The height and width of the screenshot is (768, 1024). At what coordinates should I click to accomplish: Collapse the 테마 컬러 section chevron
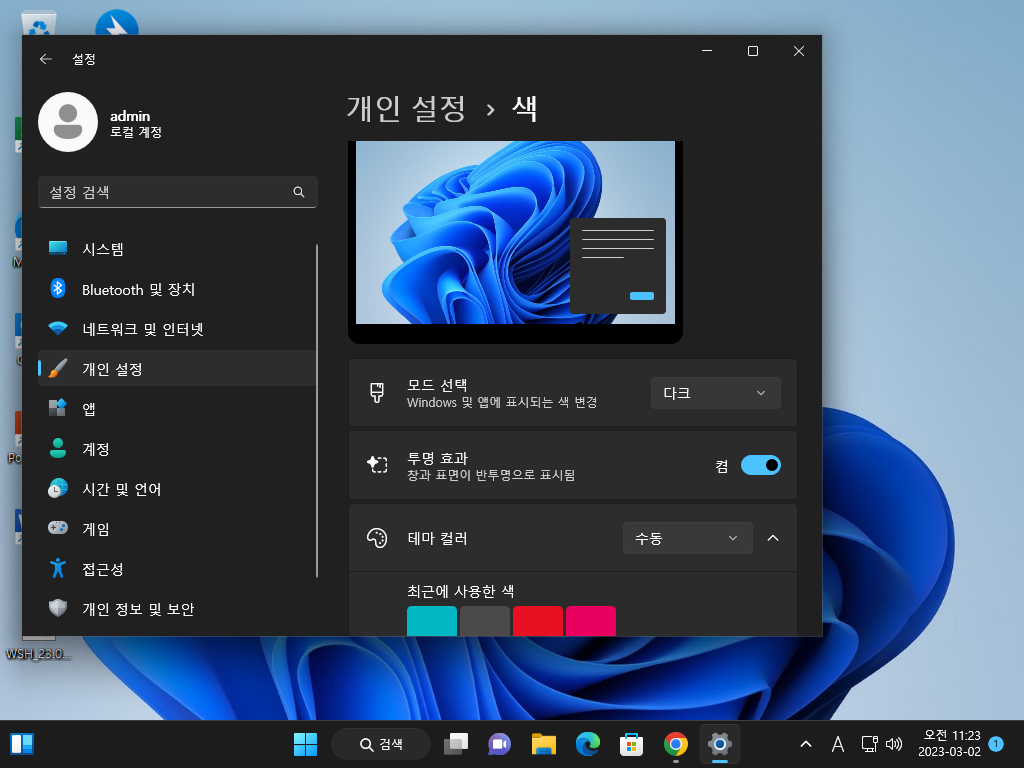tap(773, 538)
